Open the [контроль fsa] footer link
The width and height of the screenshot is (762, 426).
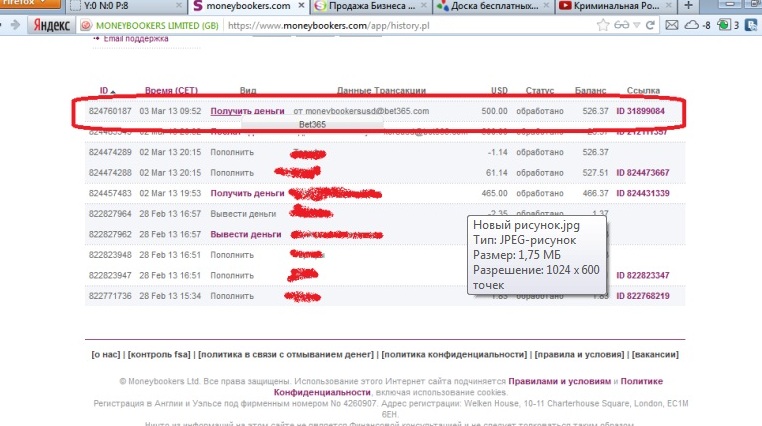[159, 355]
